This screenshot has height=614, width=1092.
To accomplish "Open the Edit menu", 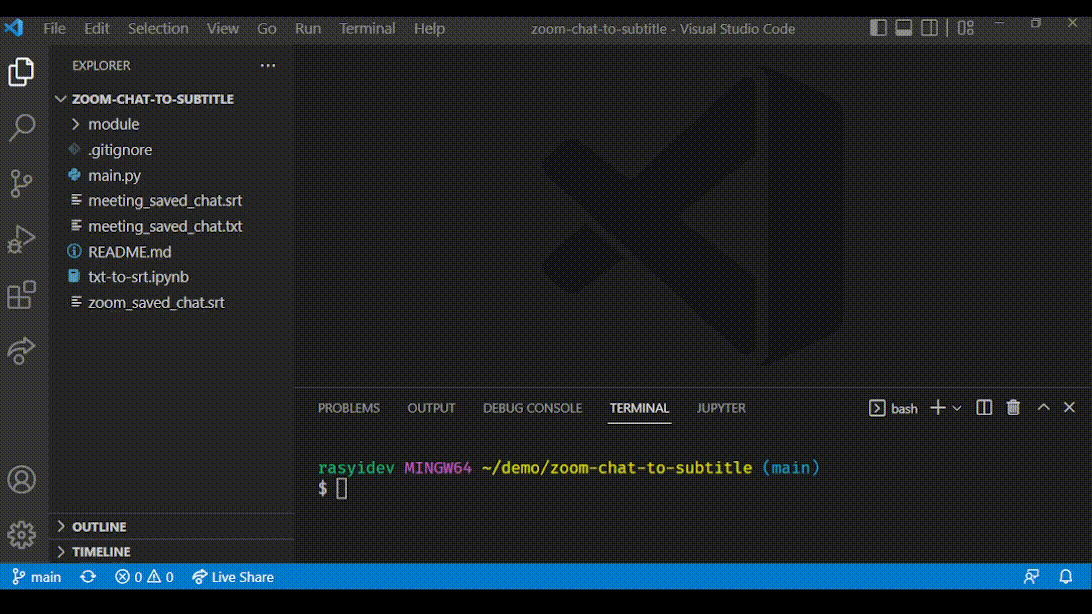I will 97,29.
